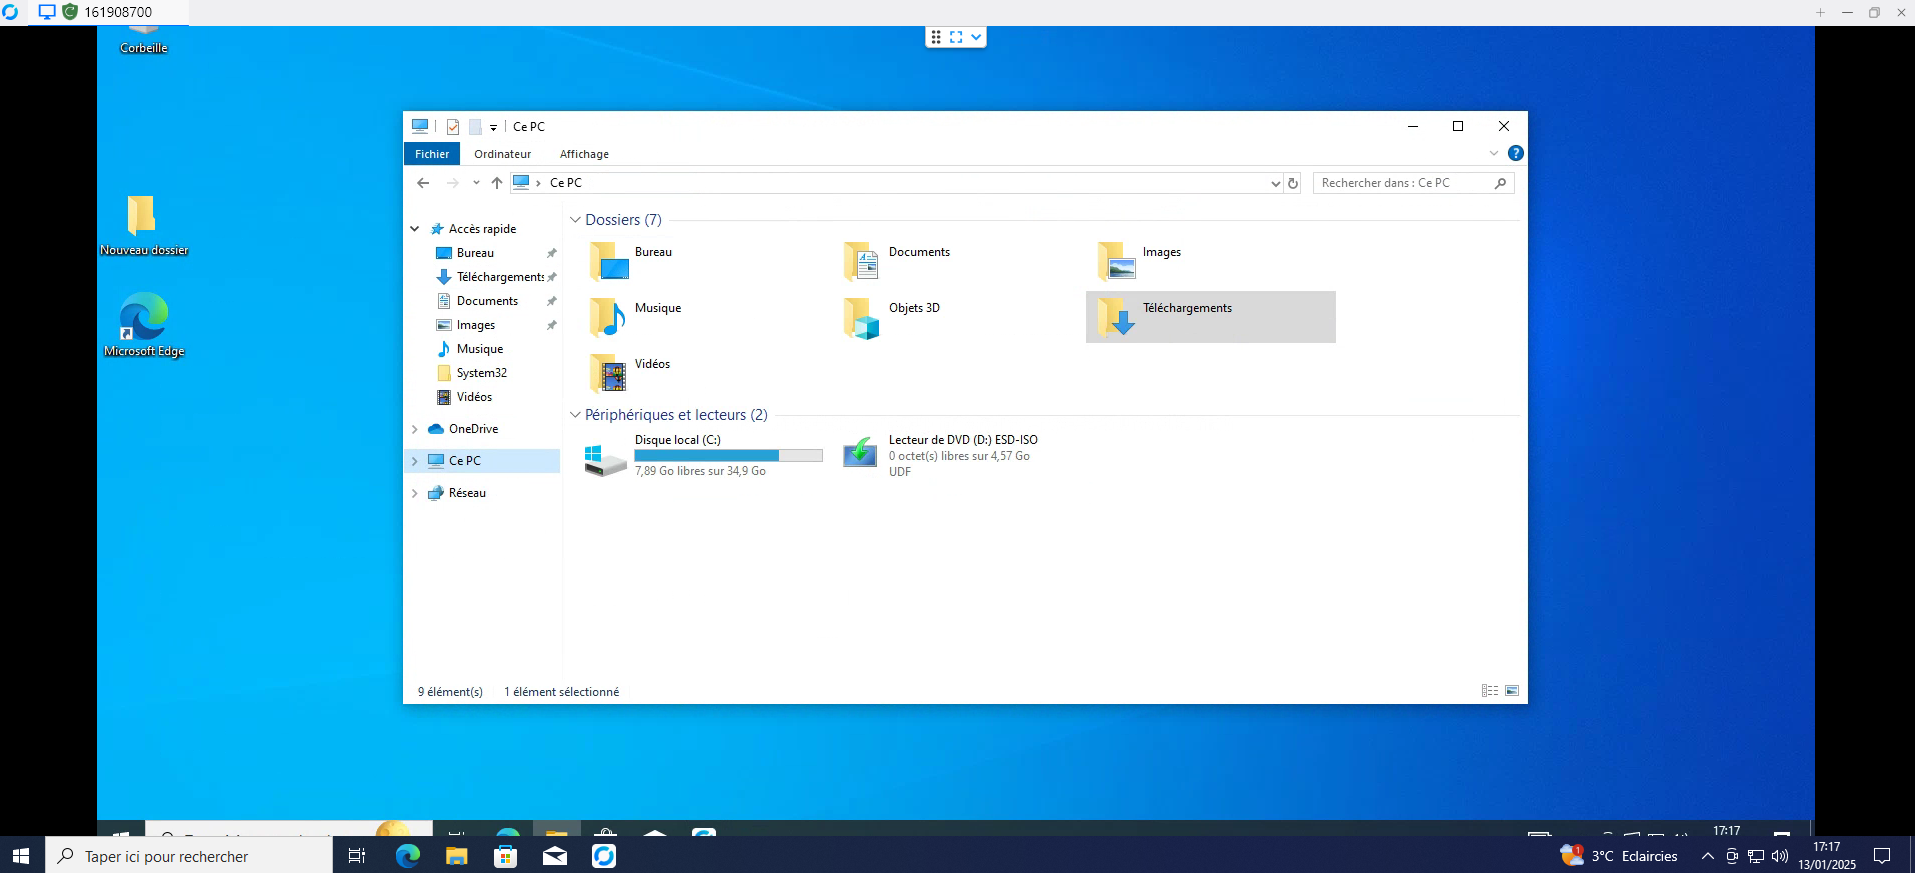Expand the OneDrive tree node
This screenshot has width=1915, height=873.
415,429
